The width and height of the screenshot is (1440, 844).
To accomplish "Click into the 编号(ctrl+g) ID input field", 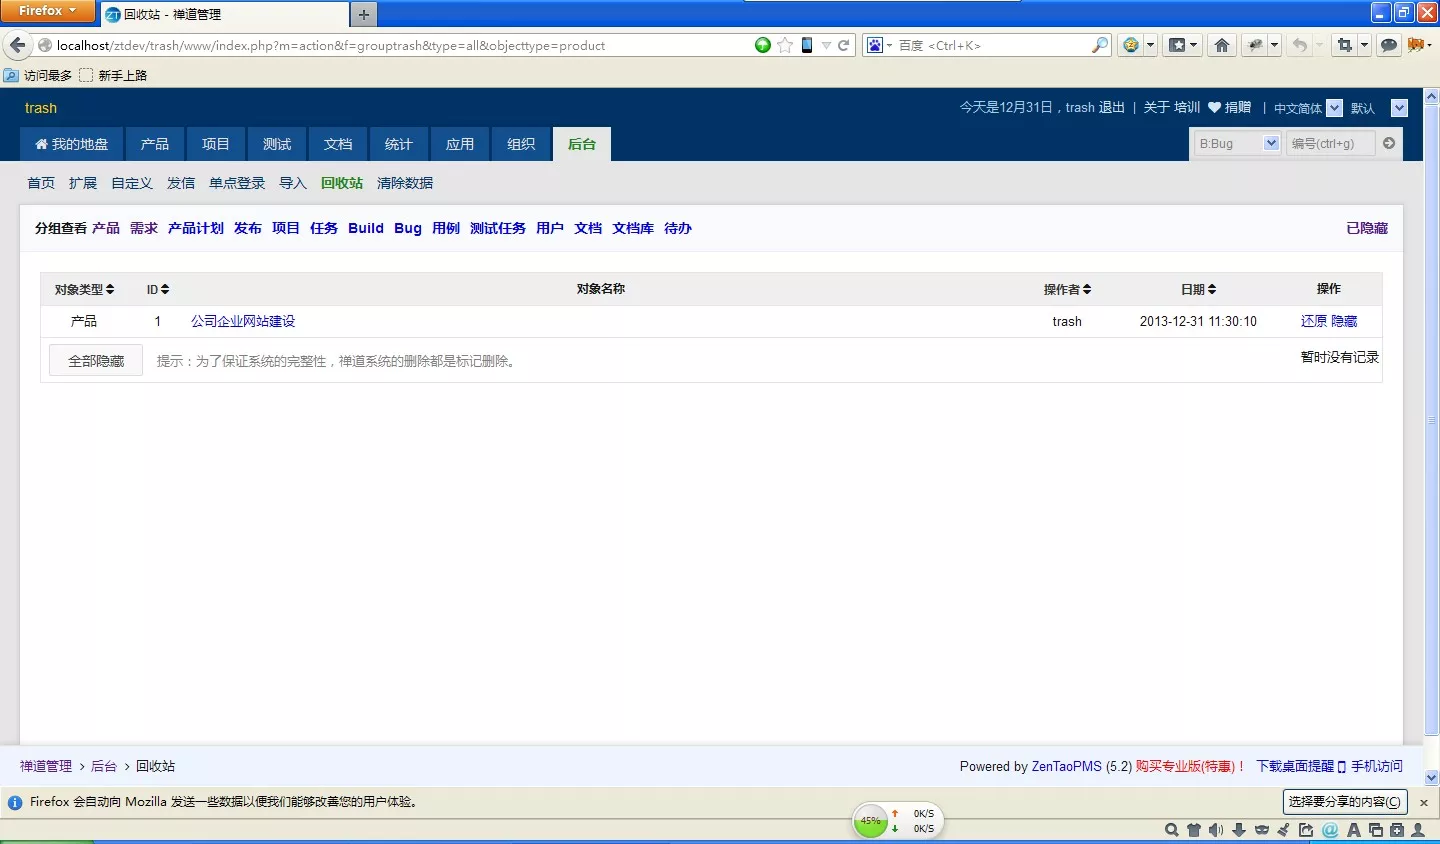I will (1330, 143).
